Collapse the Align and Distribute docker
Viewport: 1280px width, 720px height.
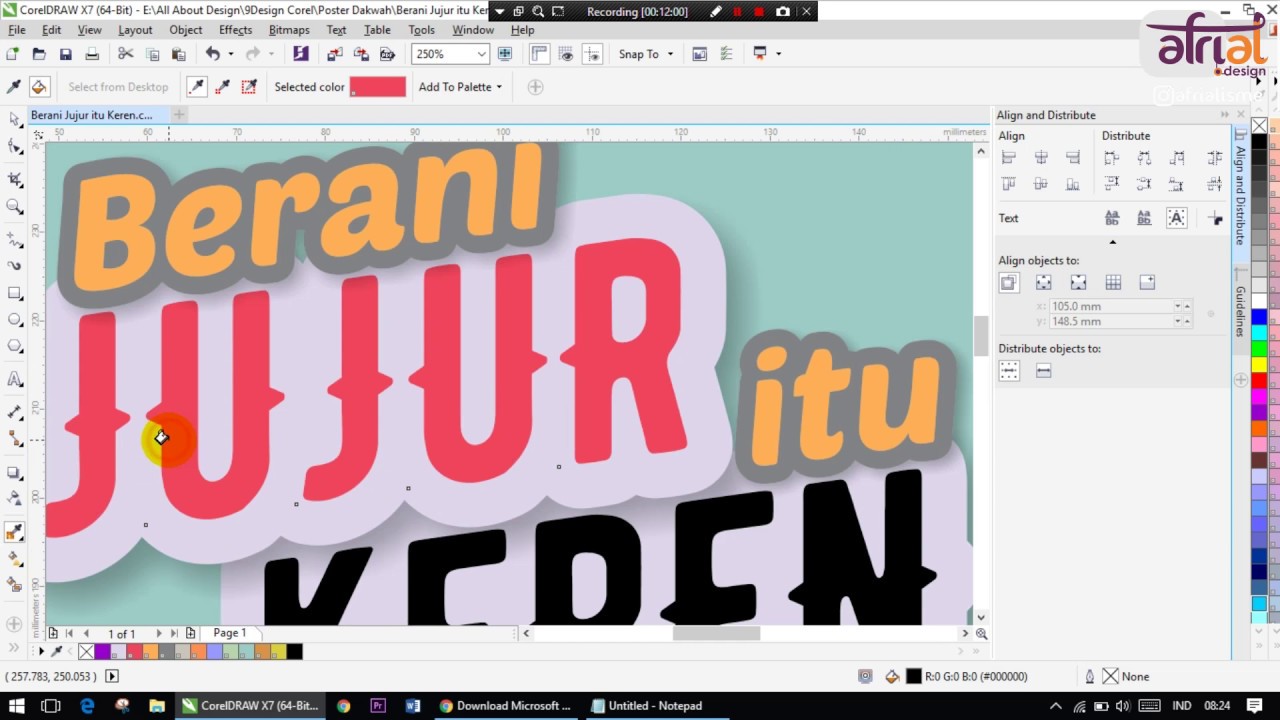(1225, 115)
